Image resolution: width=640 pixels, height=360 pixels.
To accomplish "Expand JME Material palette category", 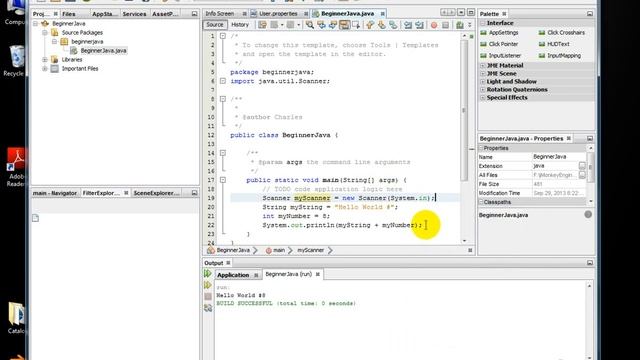I will click(x=483, y=66).
